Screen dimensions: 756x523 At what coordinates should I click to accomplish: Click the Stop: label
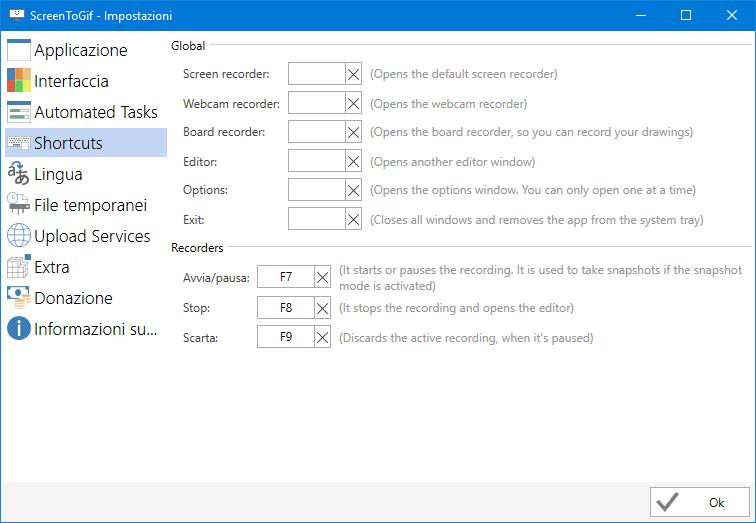tap(196, 308)
